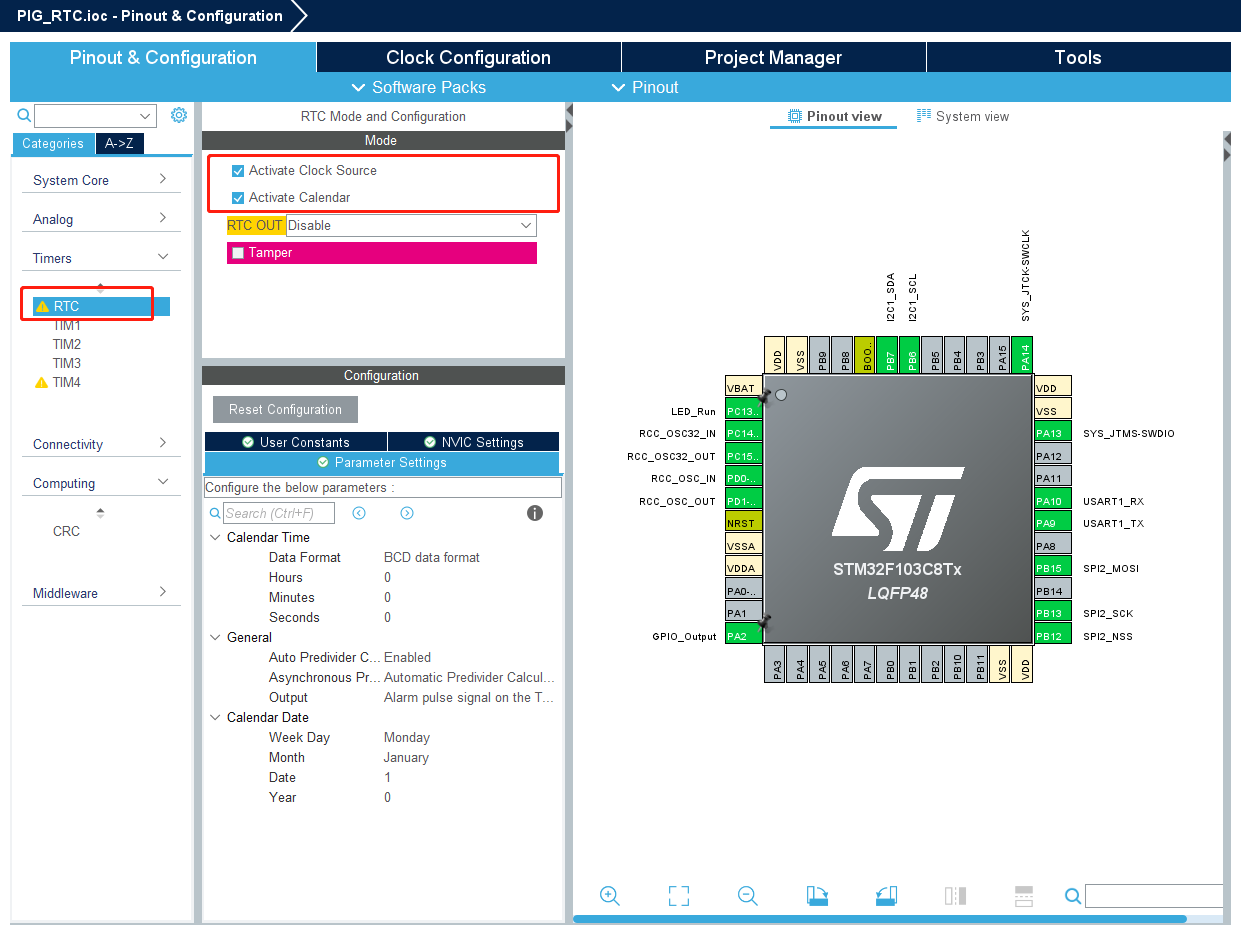Collapse the Timers category

[100, 258]
